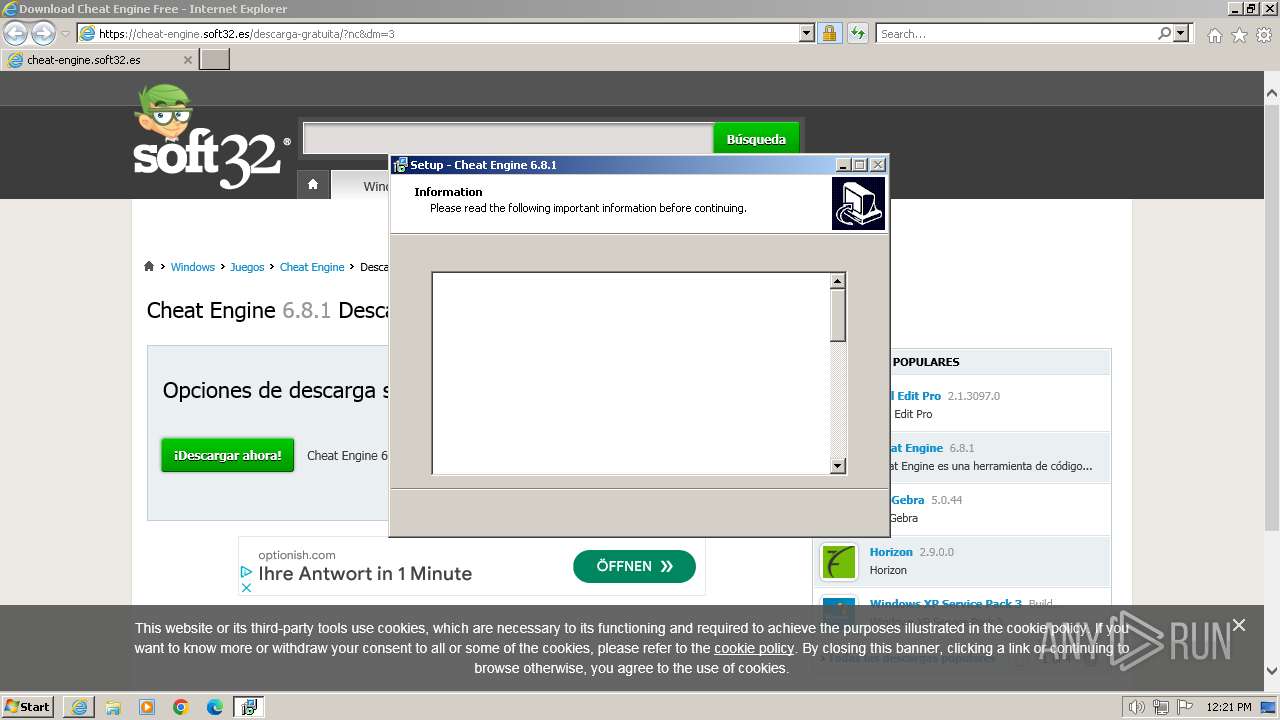The width and height of the screenshot is (1280, 720).
Task: Click the magnifier icon in the search box
Action: [x=1164, y=33]
